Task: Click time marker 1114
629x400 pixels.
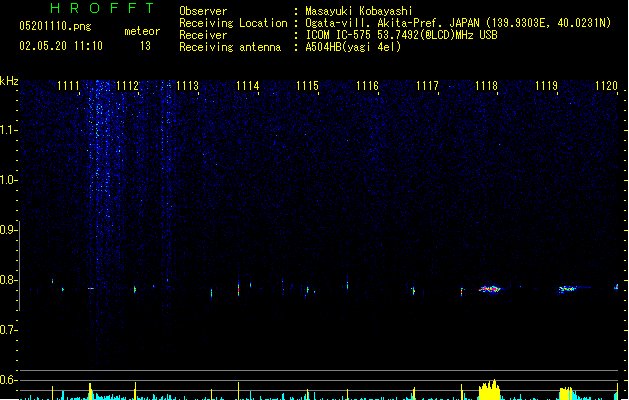Action: (x=248, y=86)
